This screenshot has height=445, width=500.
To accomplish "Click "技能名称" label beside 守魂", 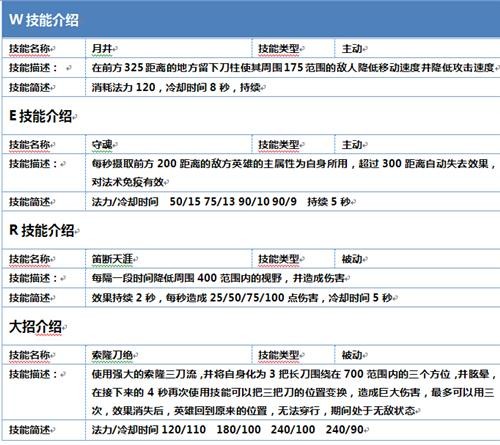I will coord(30,145).
